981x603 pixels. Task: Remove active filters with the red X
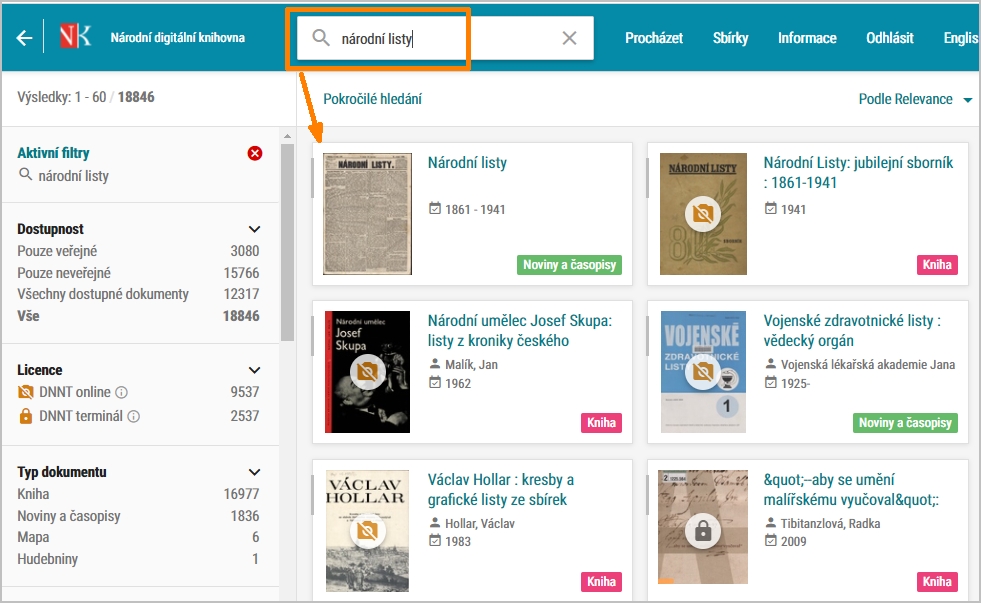pos(255,153)
